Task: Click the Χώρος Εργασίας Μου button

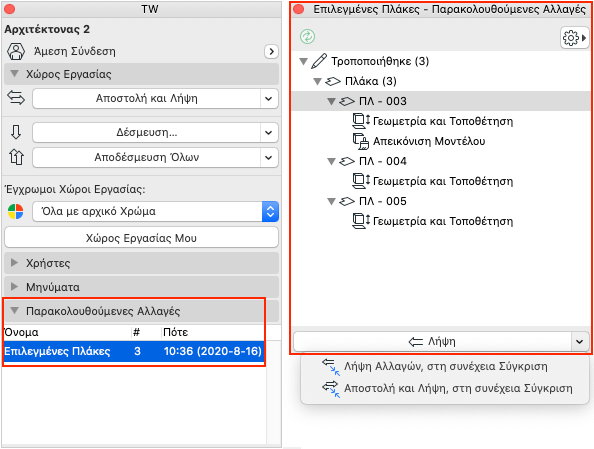Action: [141, 238]
